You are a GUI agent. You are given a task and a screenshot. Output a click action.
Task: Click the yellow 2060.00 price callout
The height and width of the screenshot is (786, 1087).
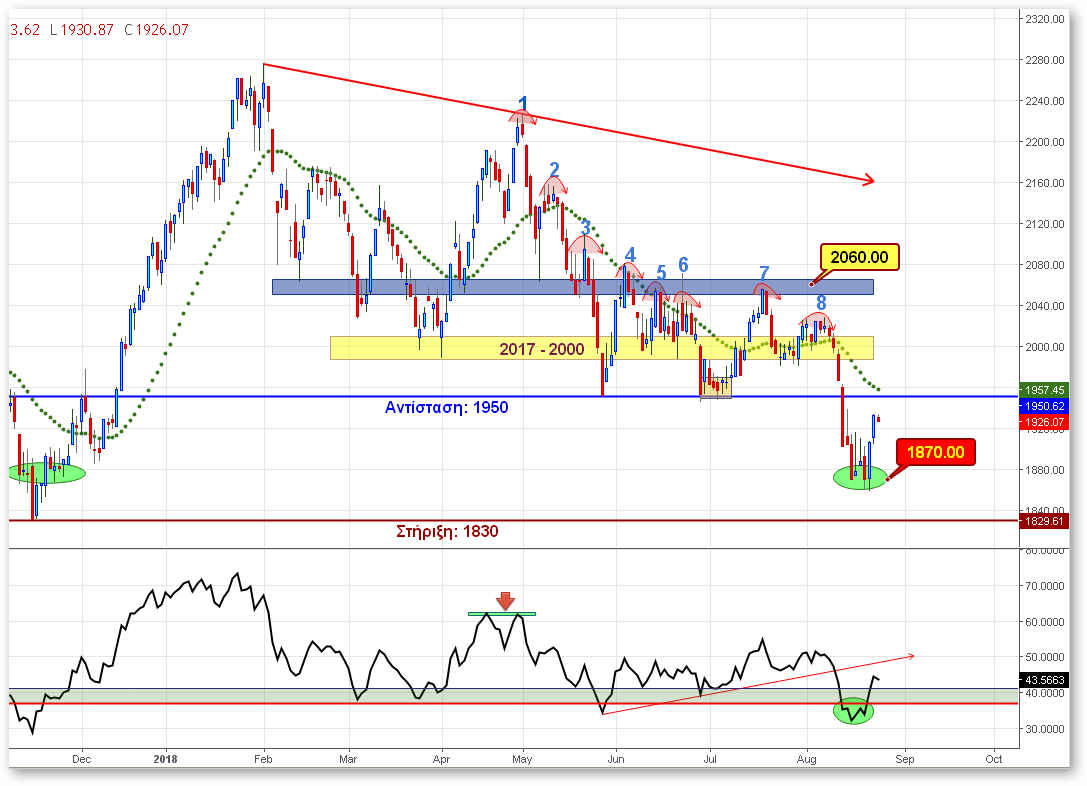860,257
